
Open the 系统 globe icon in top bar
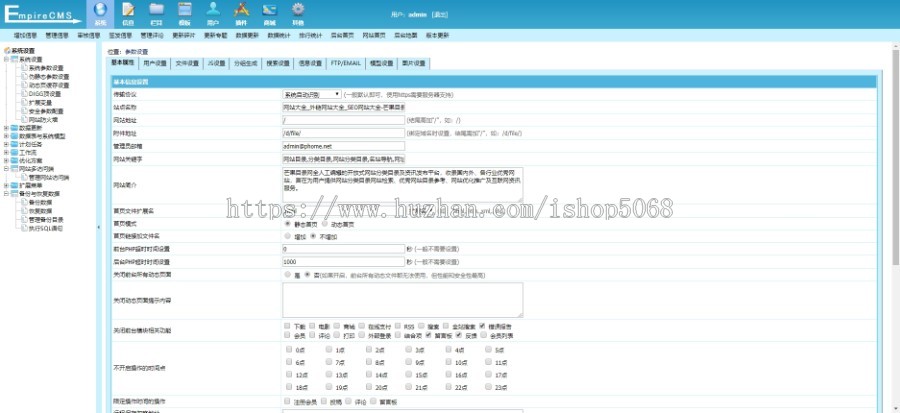[100, 10]
